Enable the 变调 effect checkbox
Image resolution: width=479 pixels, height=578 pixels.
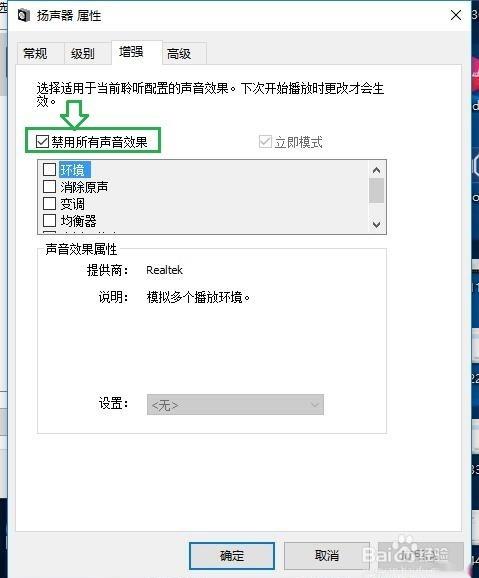tap(49, 203)
